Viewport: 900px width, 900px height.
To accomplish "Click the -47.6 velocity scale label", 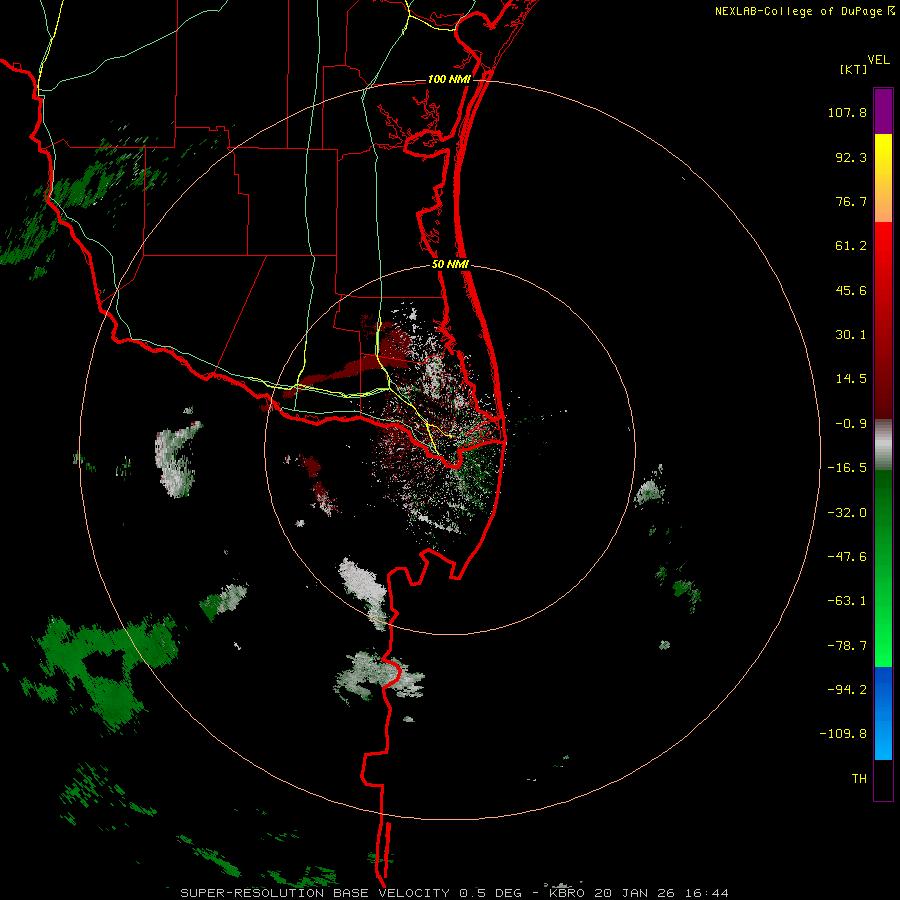I will [847, 557].
